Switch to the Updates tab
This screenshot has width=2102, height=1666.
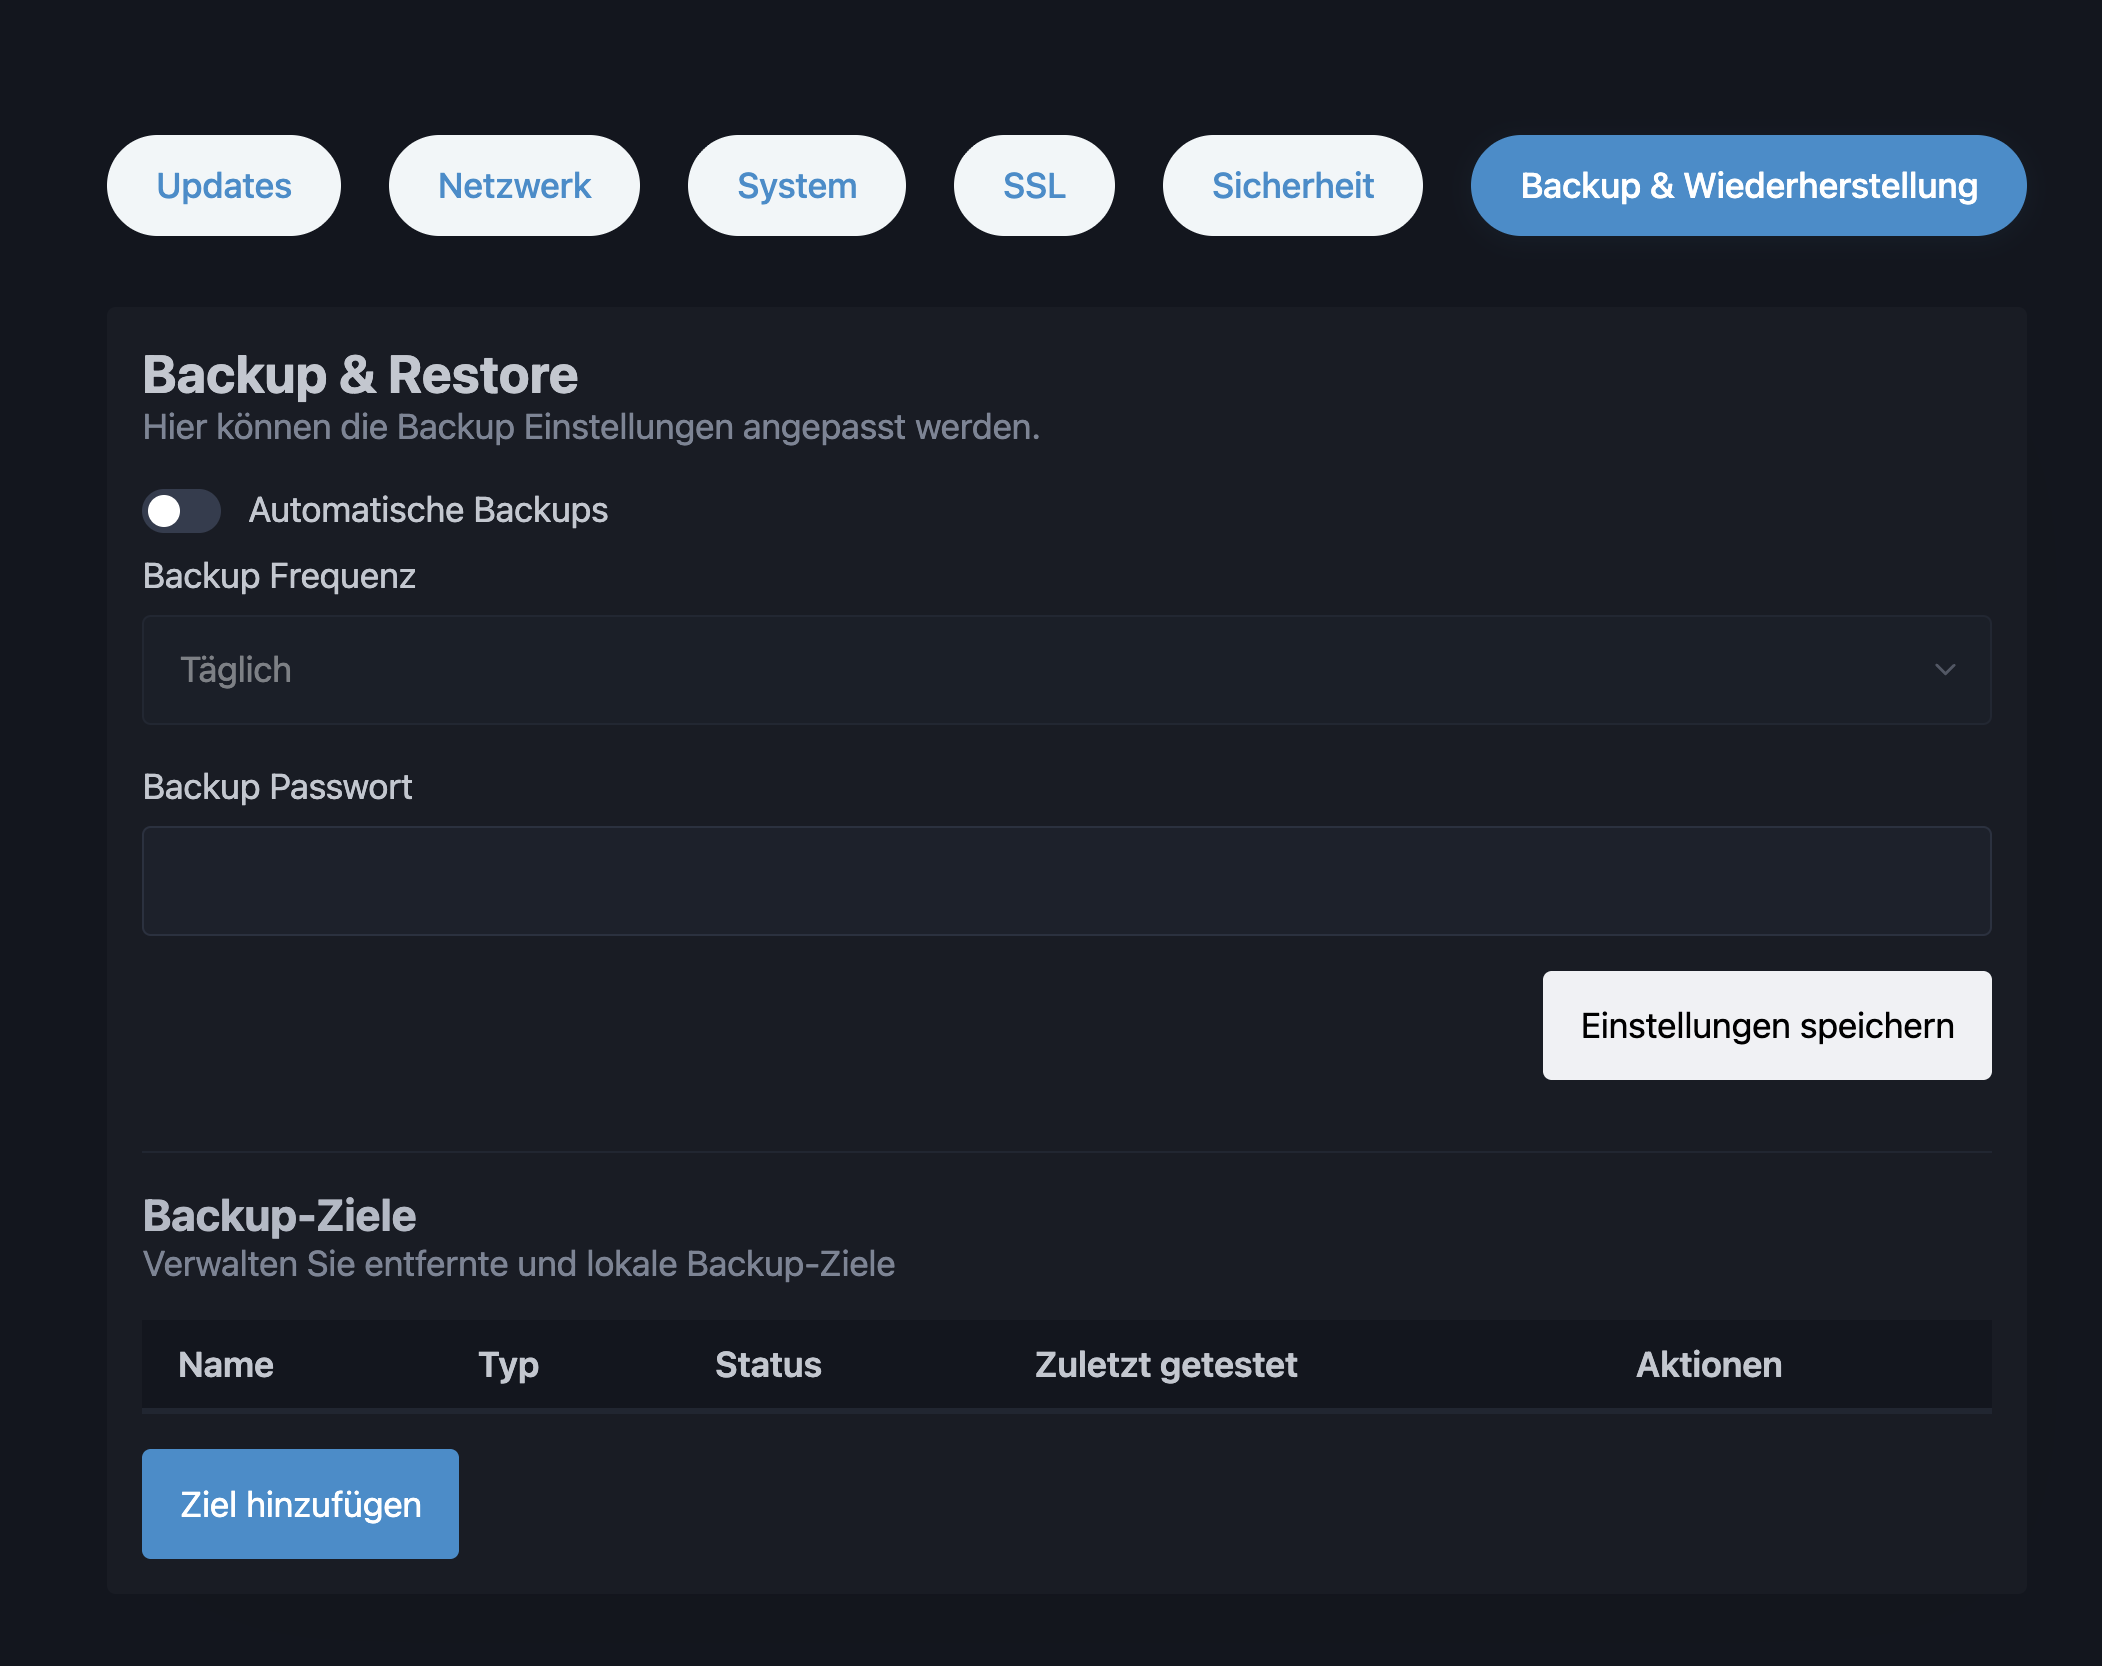click(223, 185)
